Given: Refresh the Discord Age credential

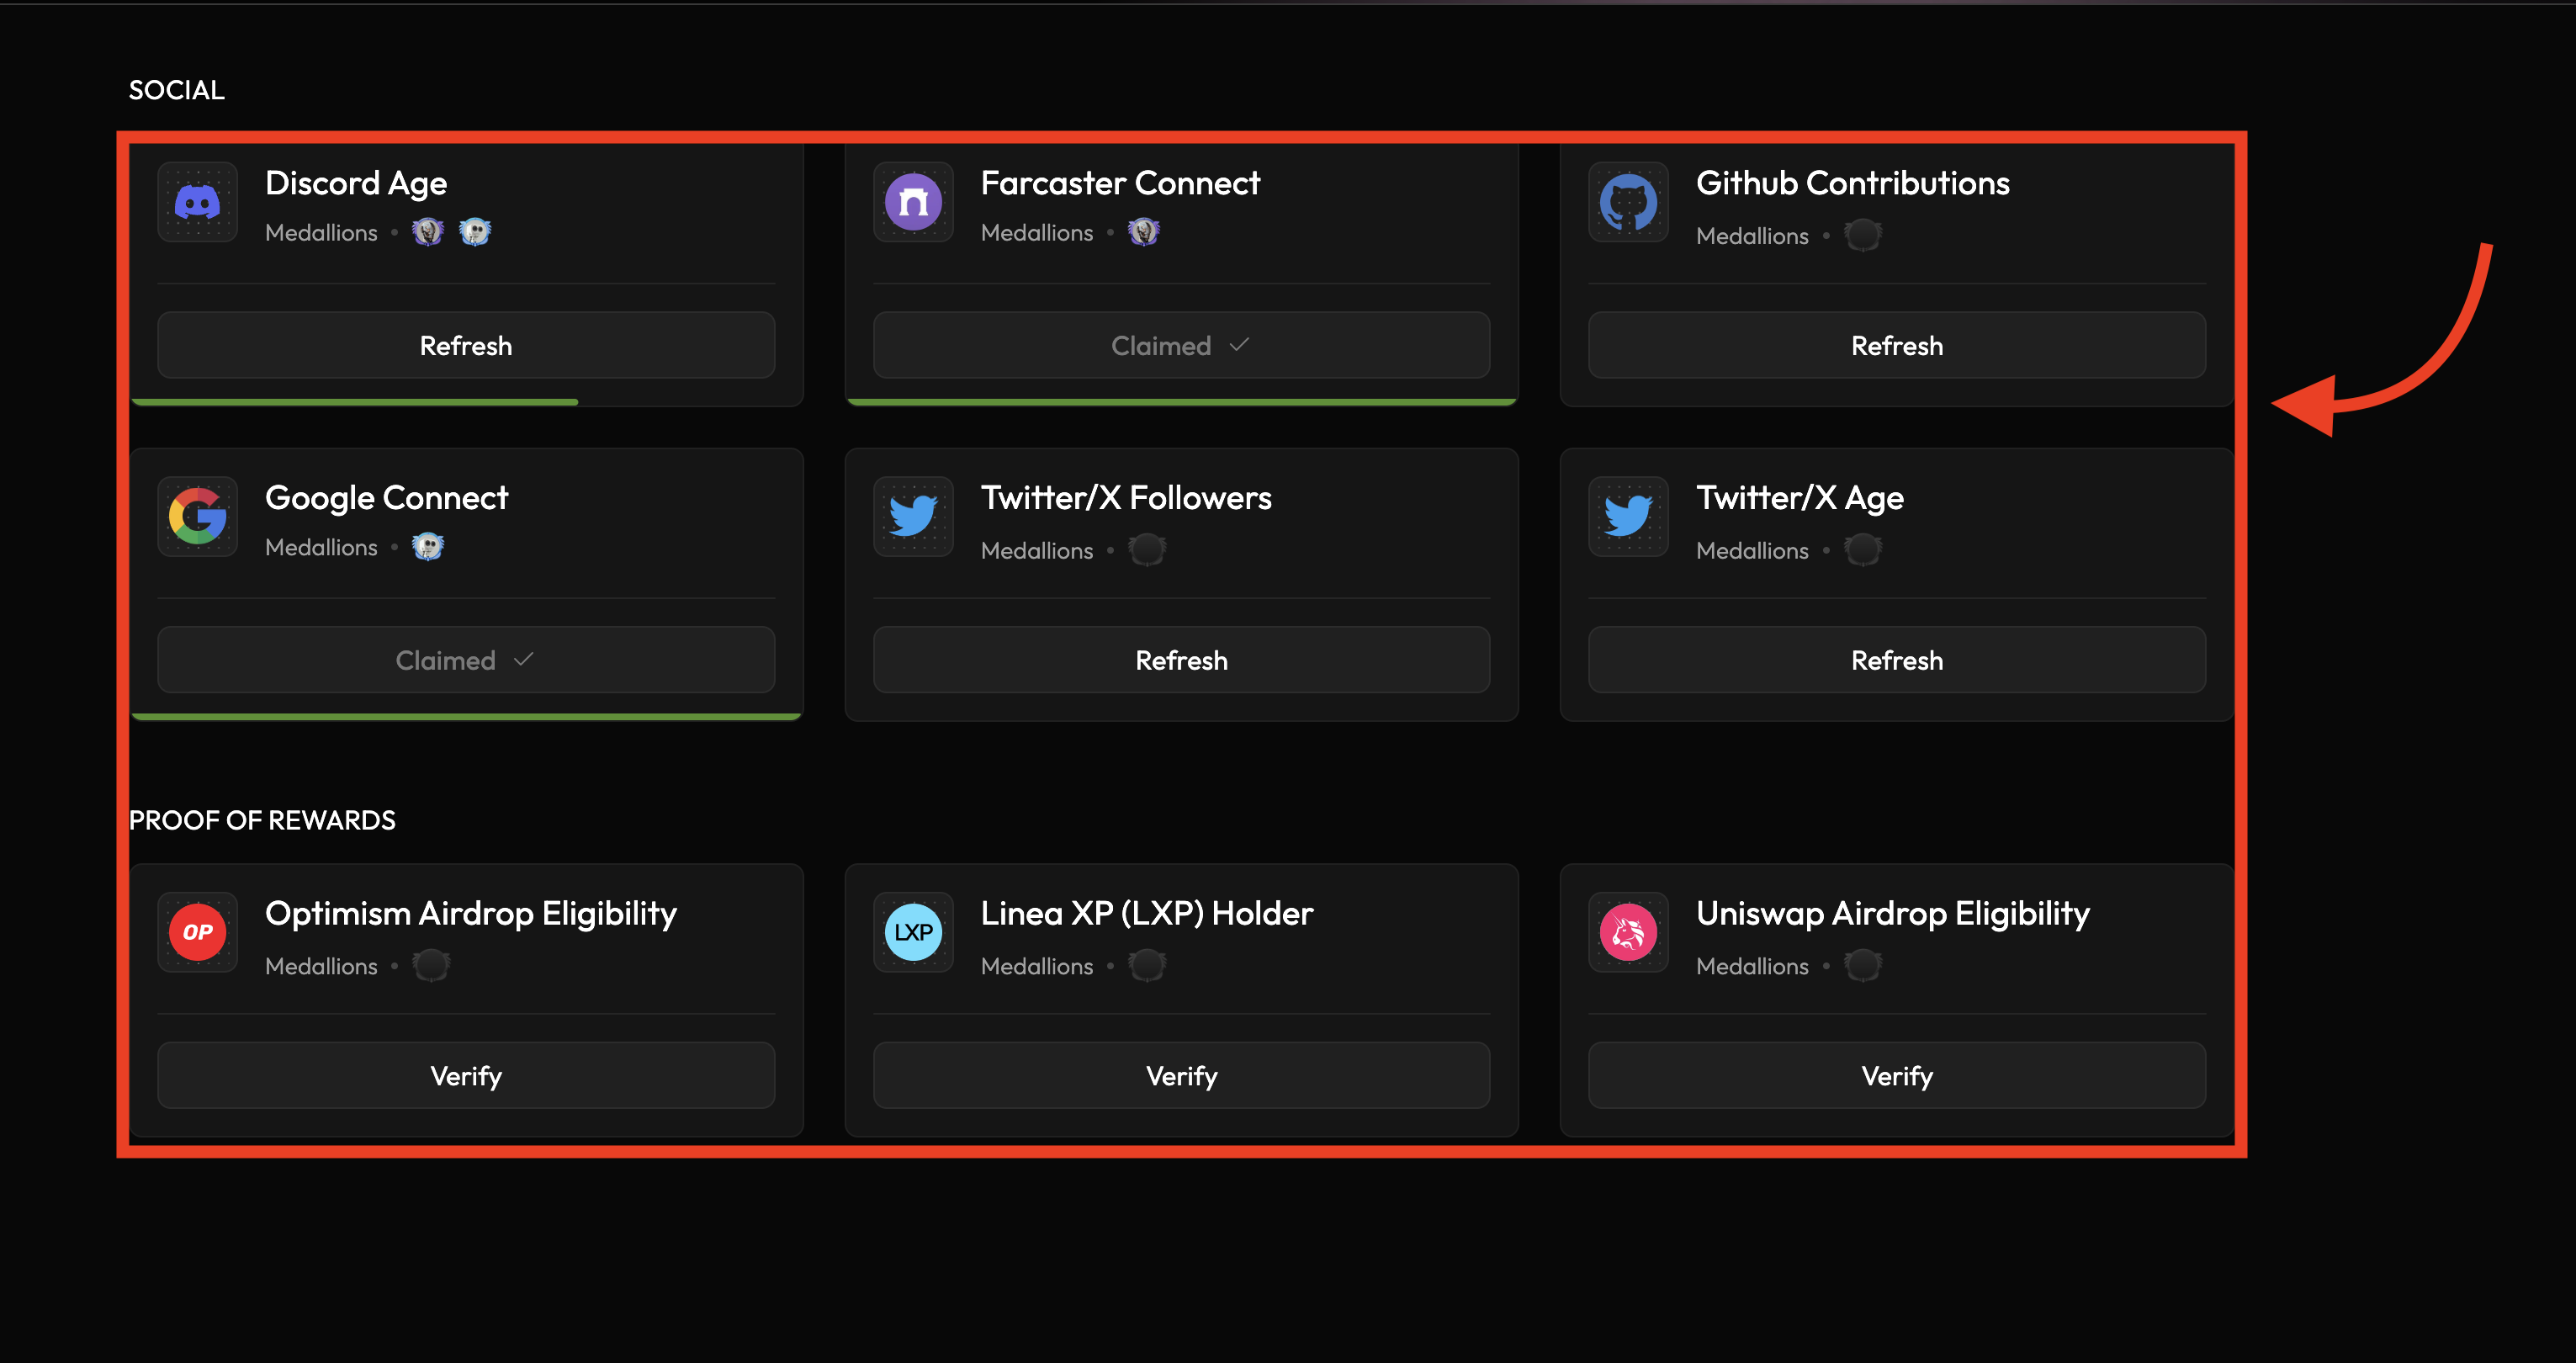Looking at the screenshot, I should [466, 345].
